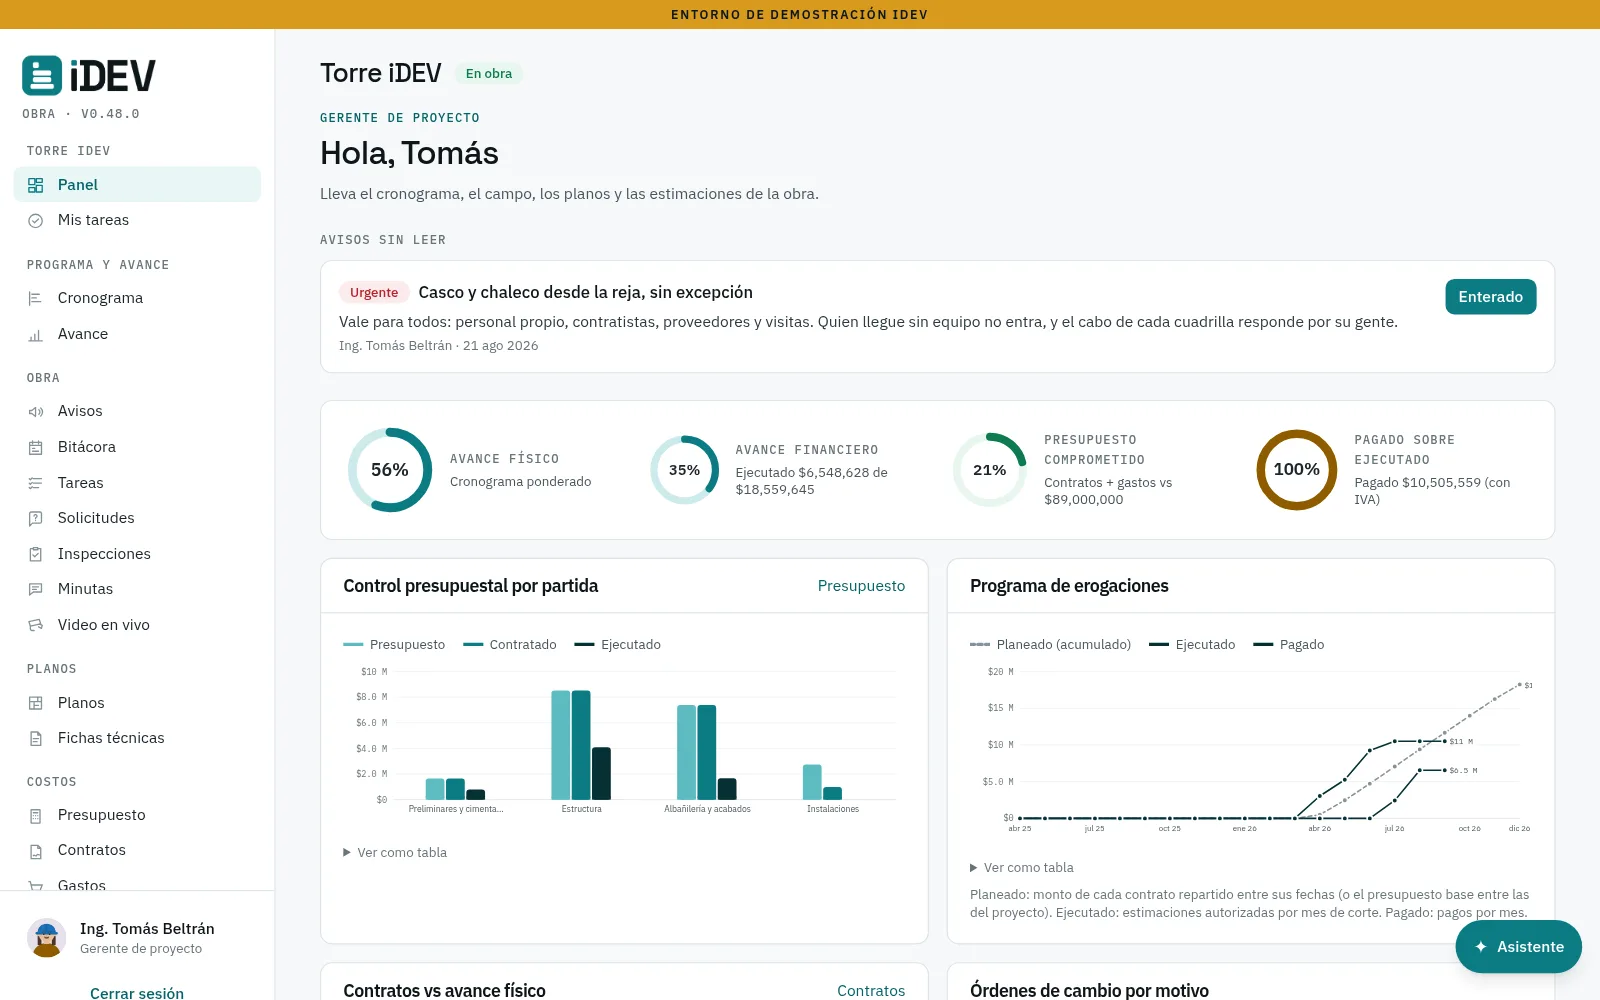
Task: Toggle Contratado legend in bar chart
Action: 510,645
